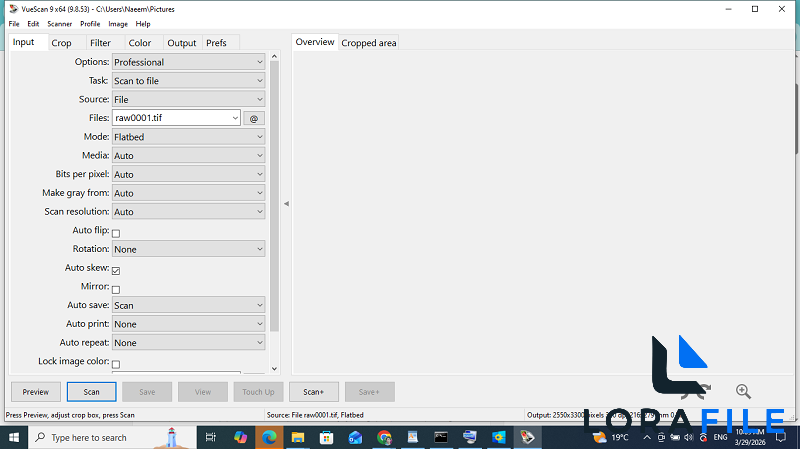Viewport: 800px width, 449px height.
Task: Show the Cropped area tab
Action: (369, 43)
